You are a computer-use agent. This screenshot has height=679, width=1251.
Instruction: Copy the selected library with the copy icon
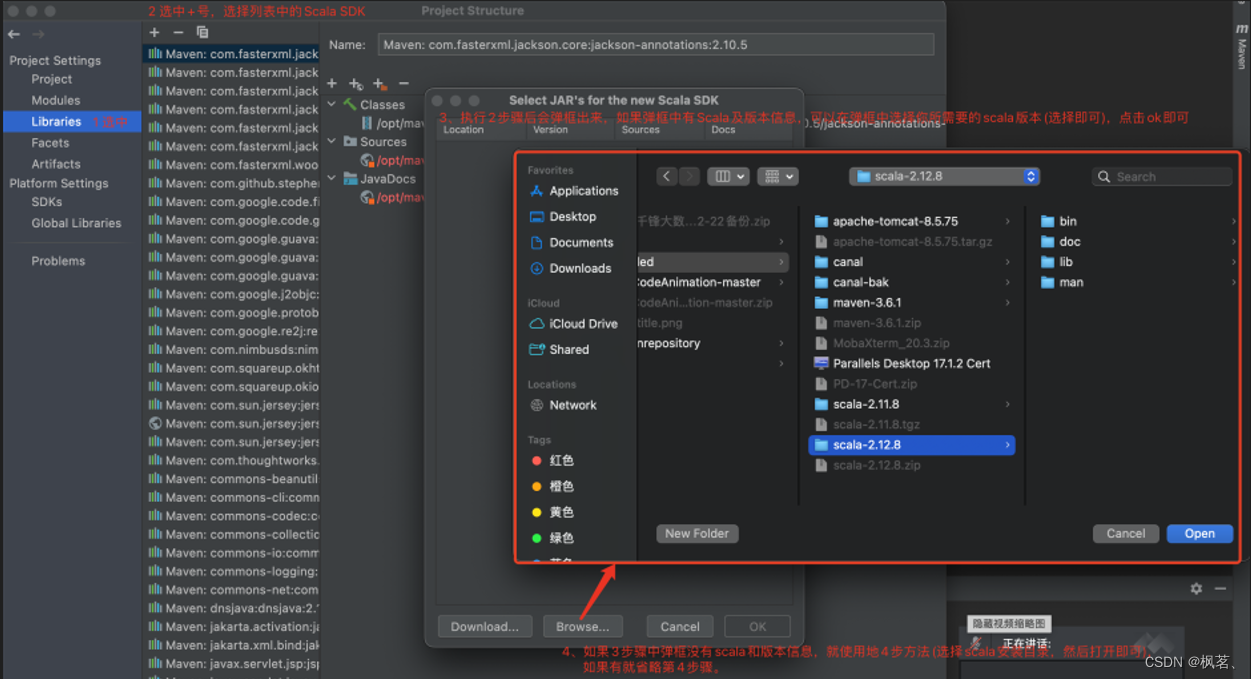point(202,32)
